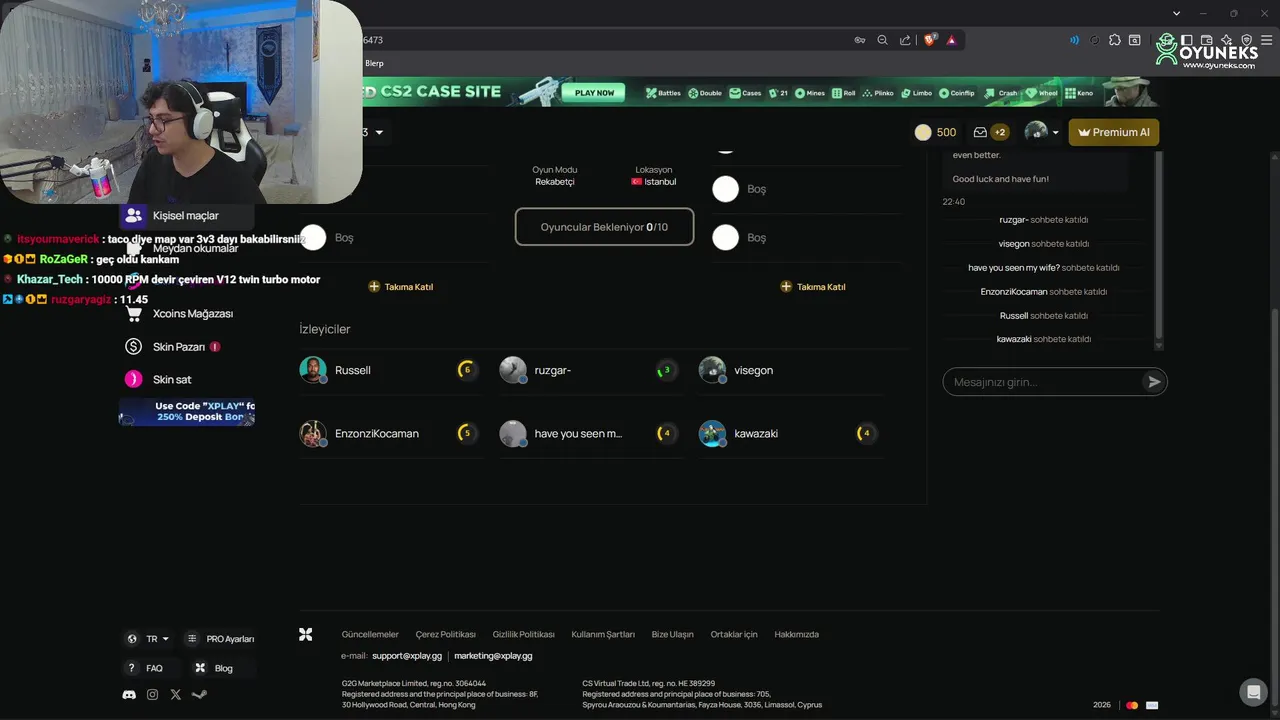Image resolution: width=1280 pixels, height=720 pixels.
Task: Join the right team via Takıma Katıl
Action: pyautogui.click(x=812, y=287)
